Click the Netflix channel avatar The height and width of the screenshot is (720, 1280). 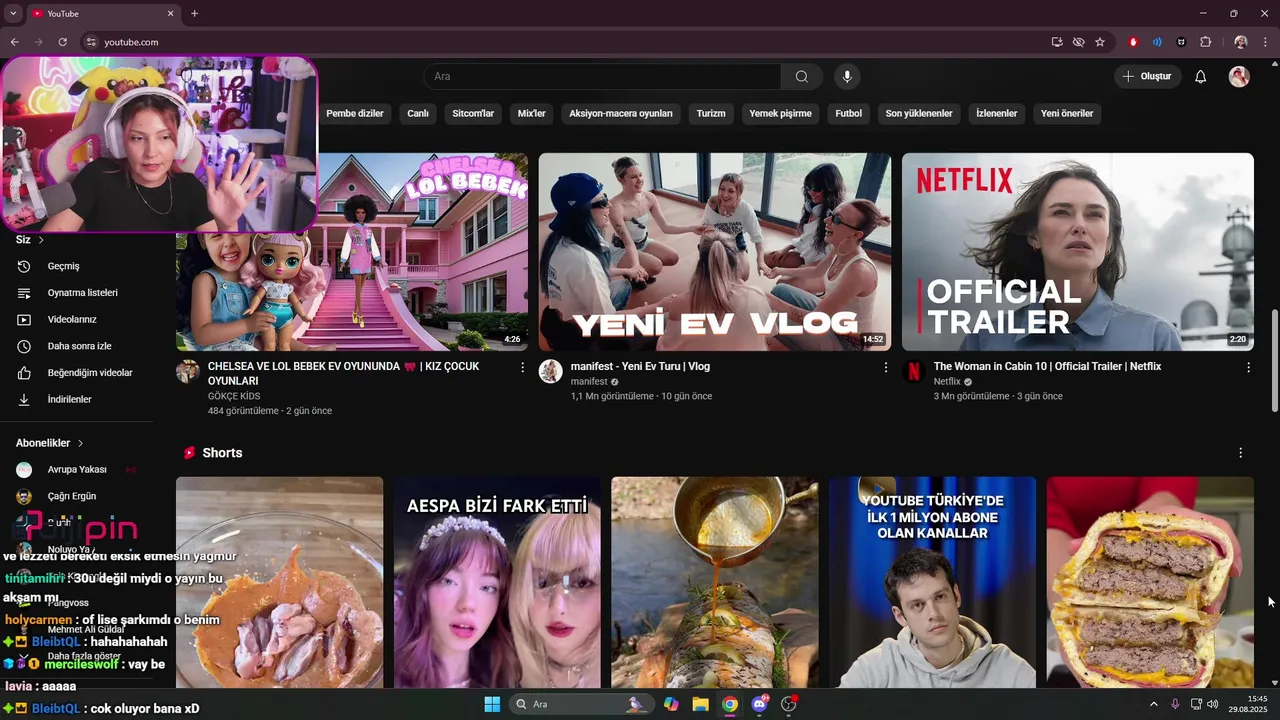pyautogui.click(x=914, y=372)
